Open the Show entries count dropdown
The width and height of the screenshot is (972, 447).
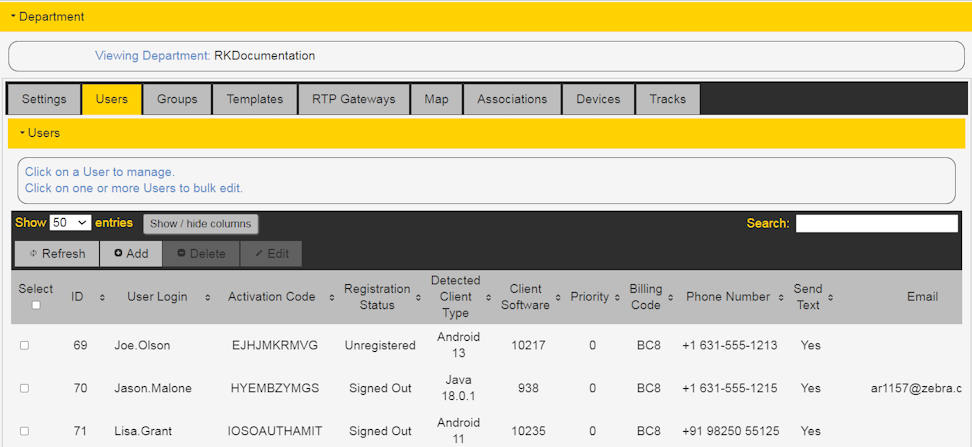pos(70,223)
